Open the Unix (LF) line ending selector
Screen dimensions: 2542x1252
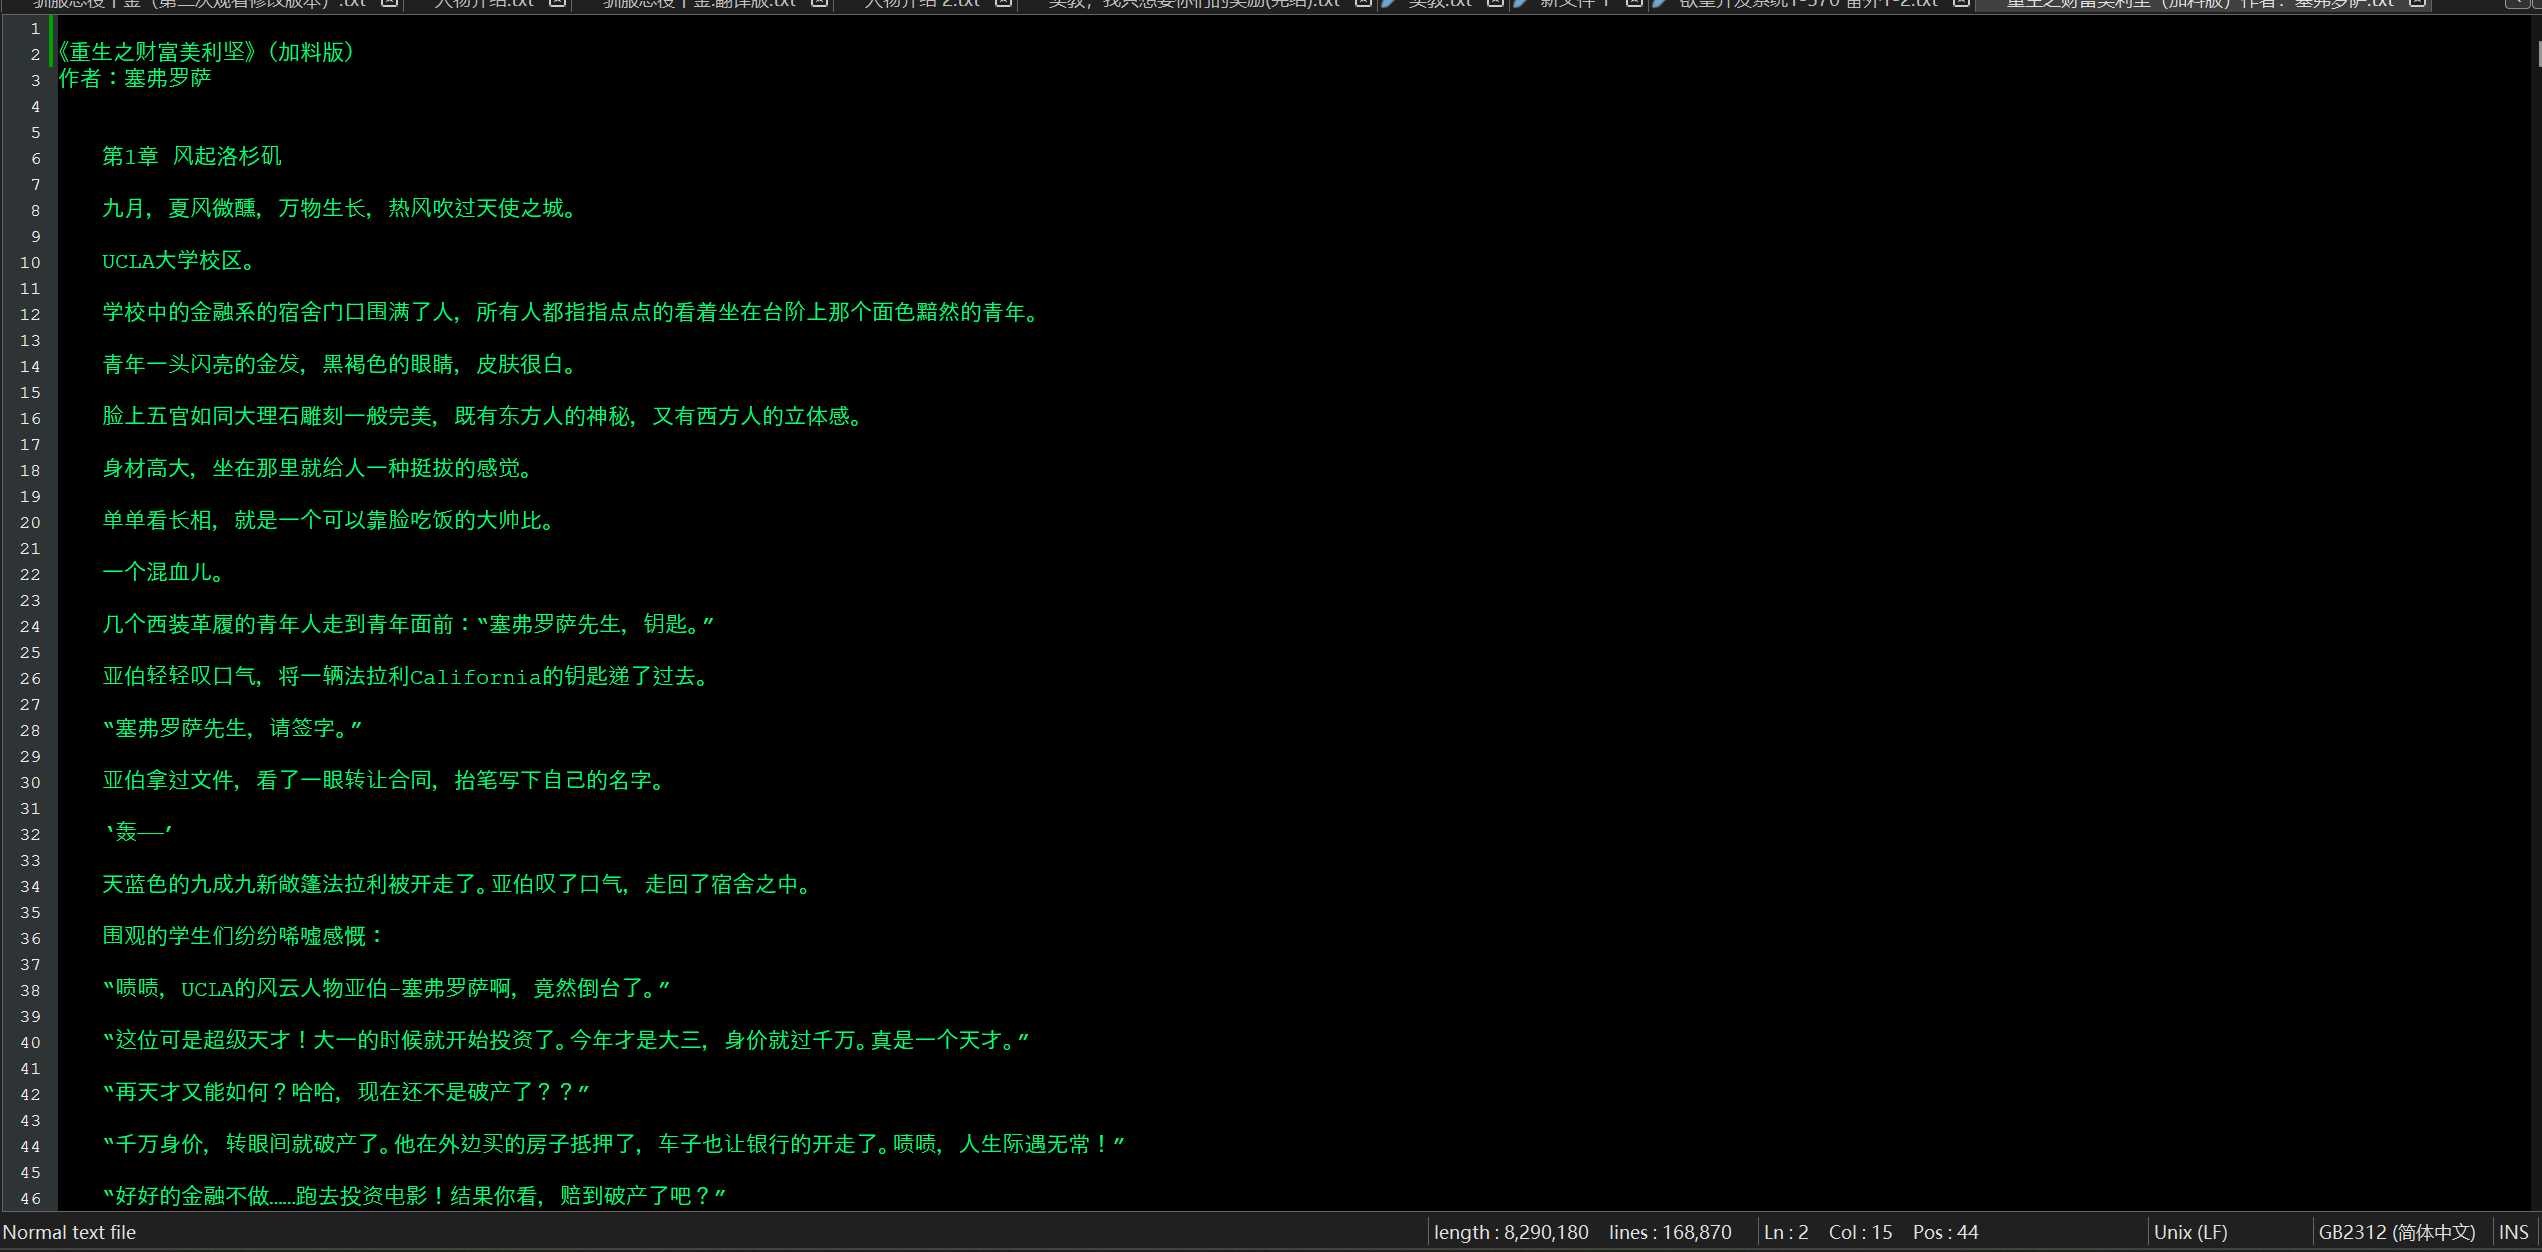click(2190, 1232)
